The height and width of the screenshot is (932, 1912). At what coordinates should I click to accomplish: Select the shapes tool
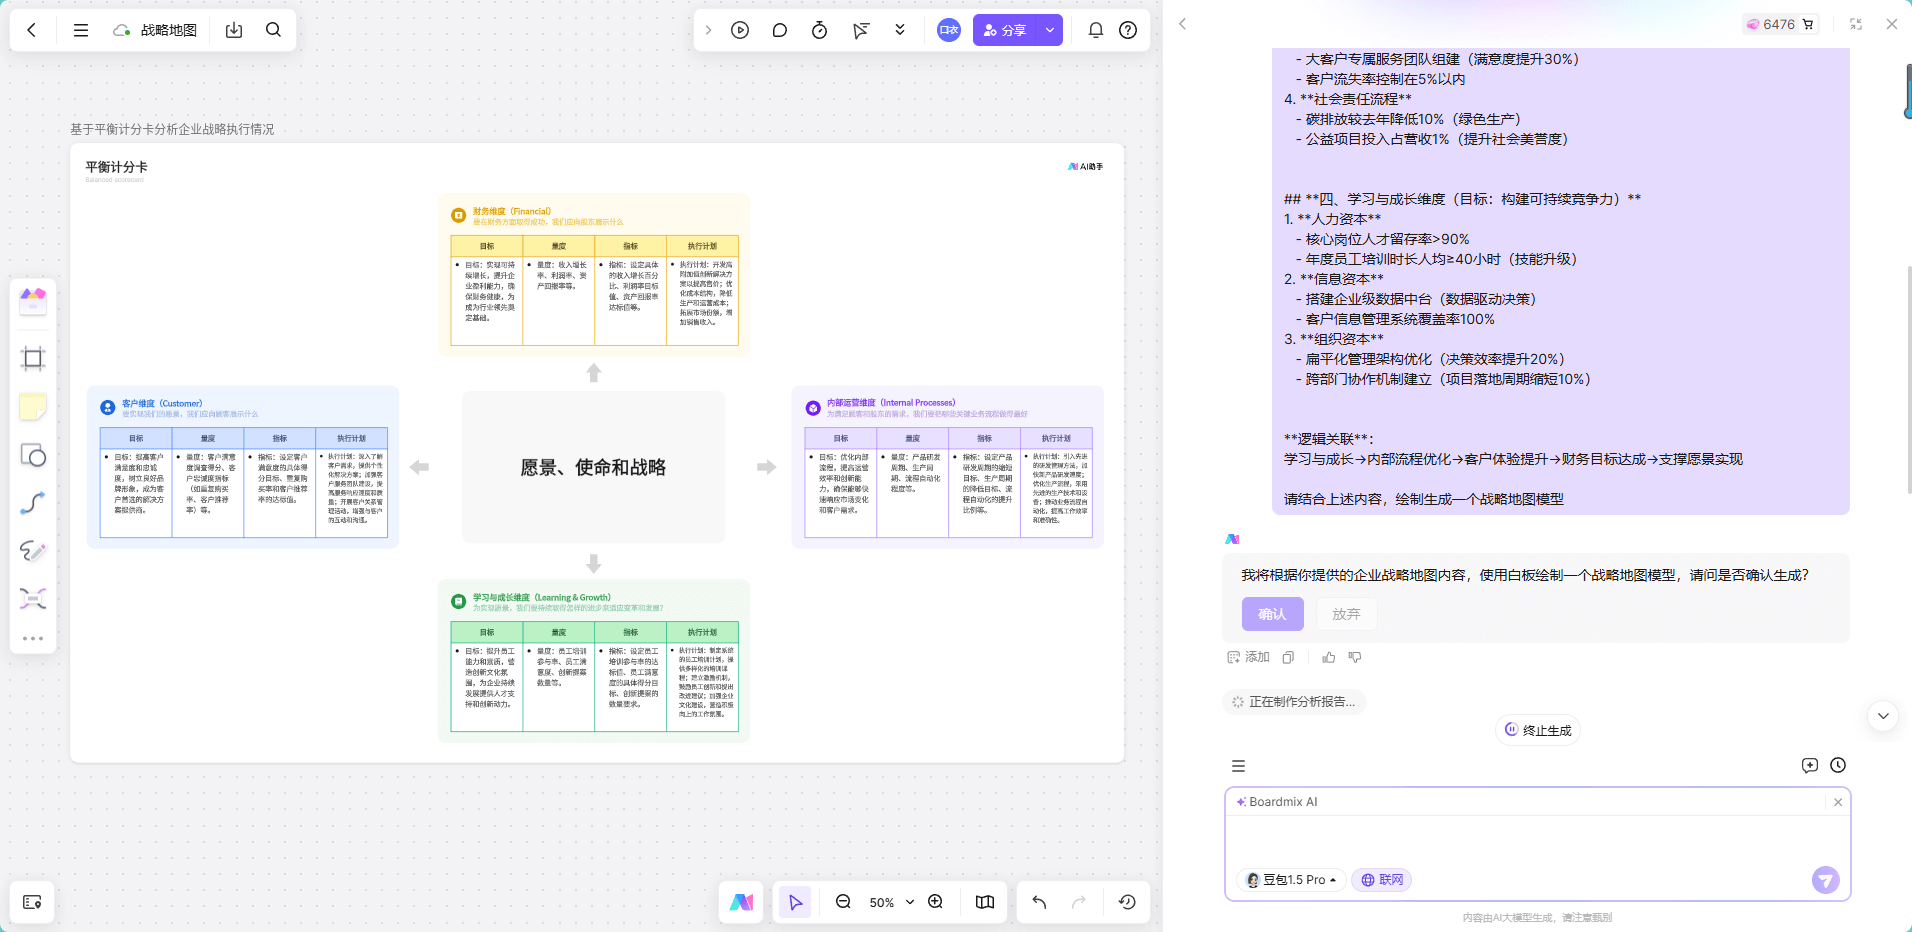[x=33, y=455]
